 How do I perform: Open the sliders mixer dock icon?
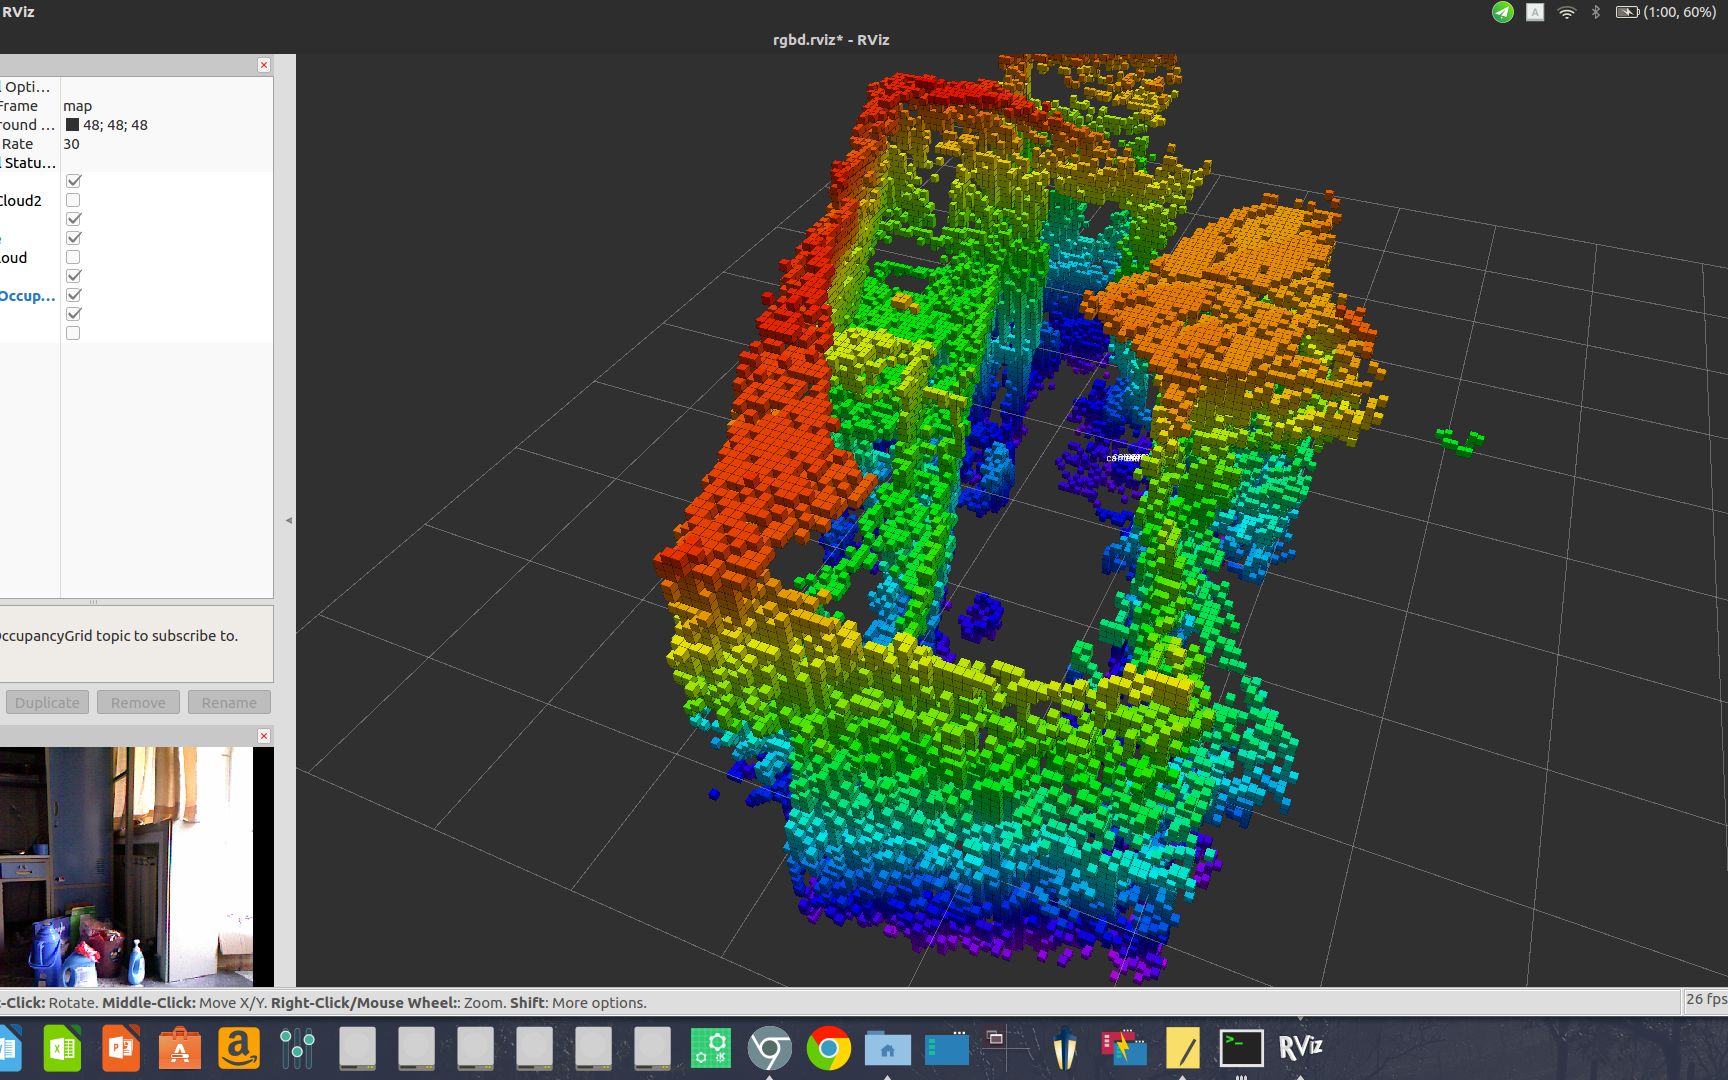298,1048
